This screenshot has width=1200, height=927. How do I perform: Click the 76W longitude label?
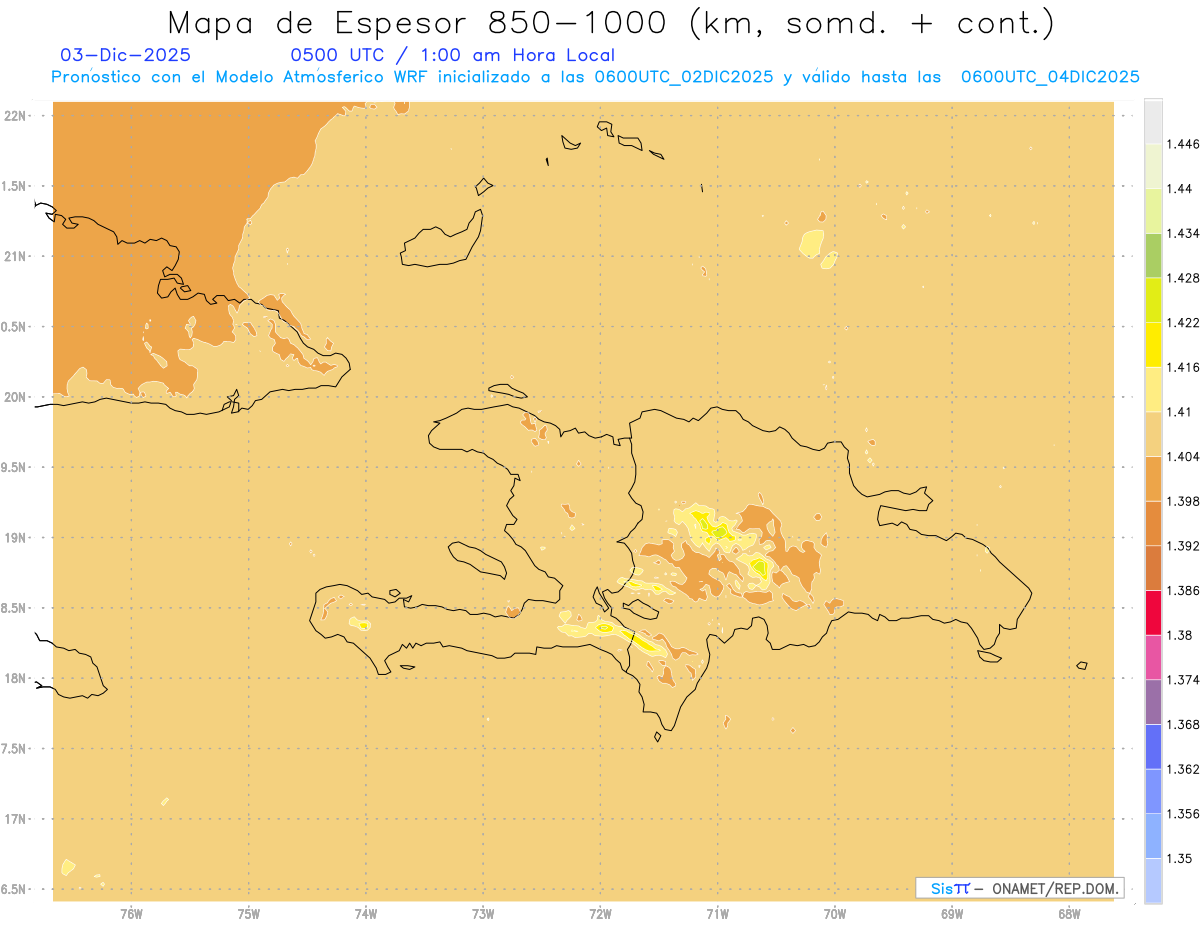pos(131,914)
